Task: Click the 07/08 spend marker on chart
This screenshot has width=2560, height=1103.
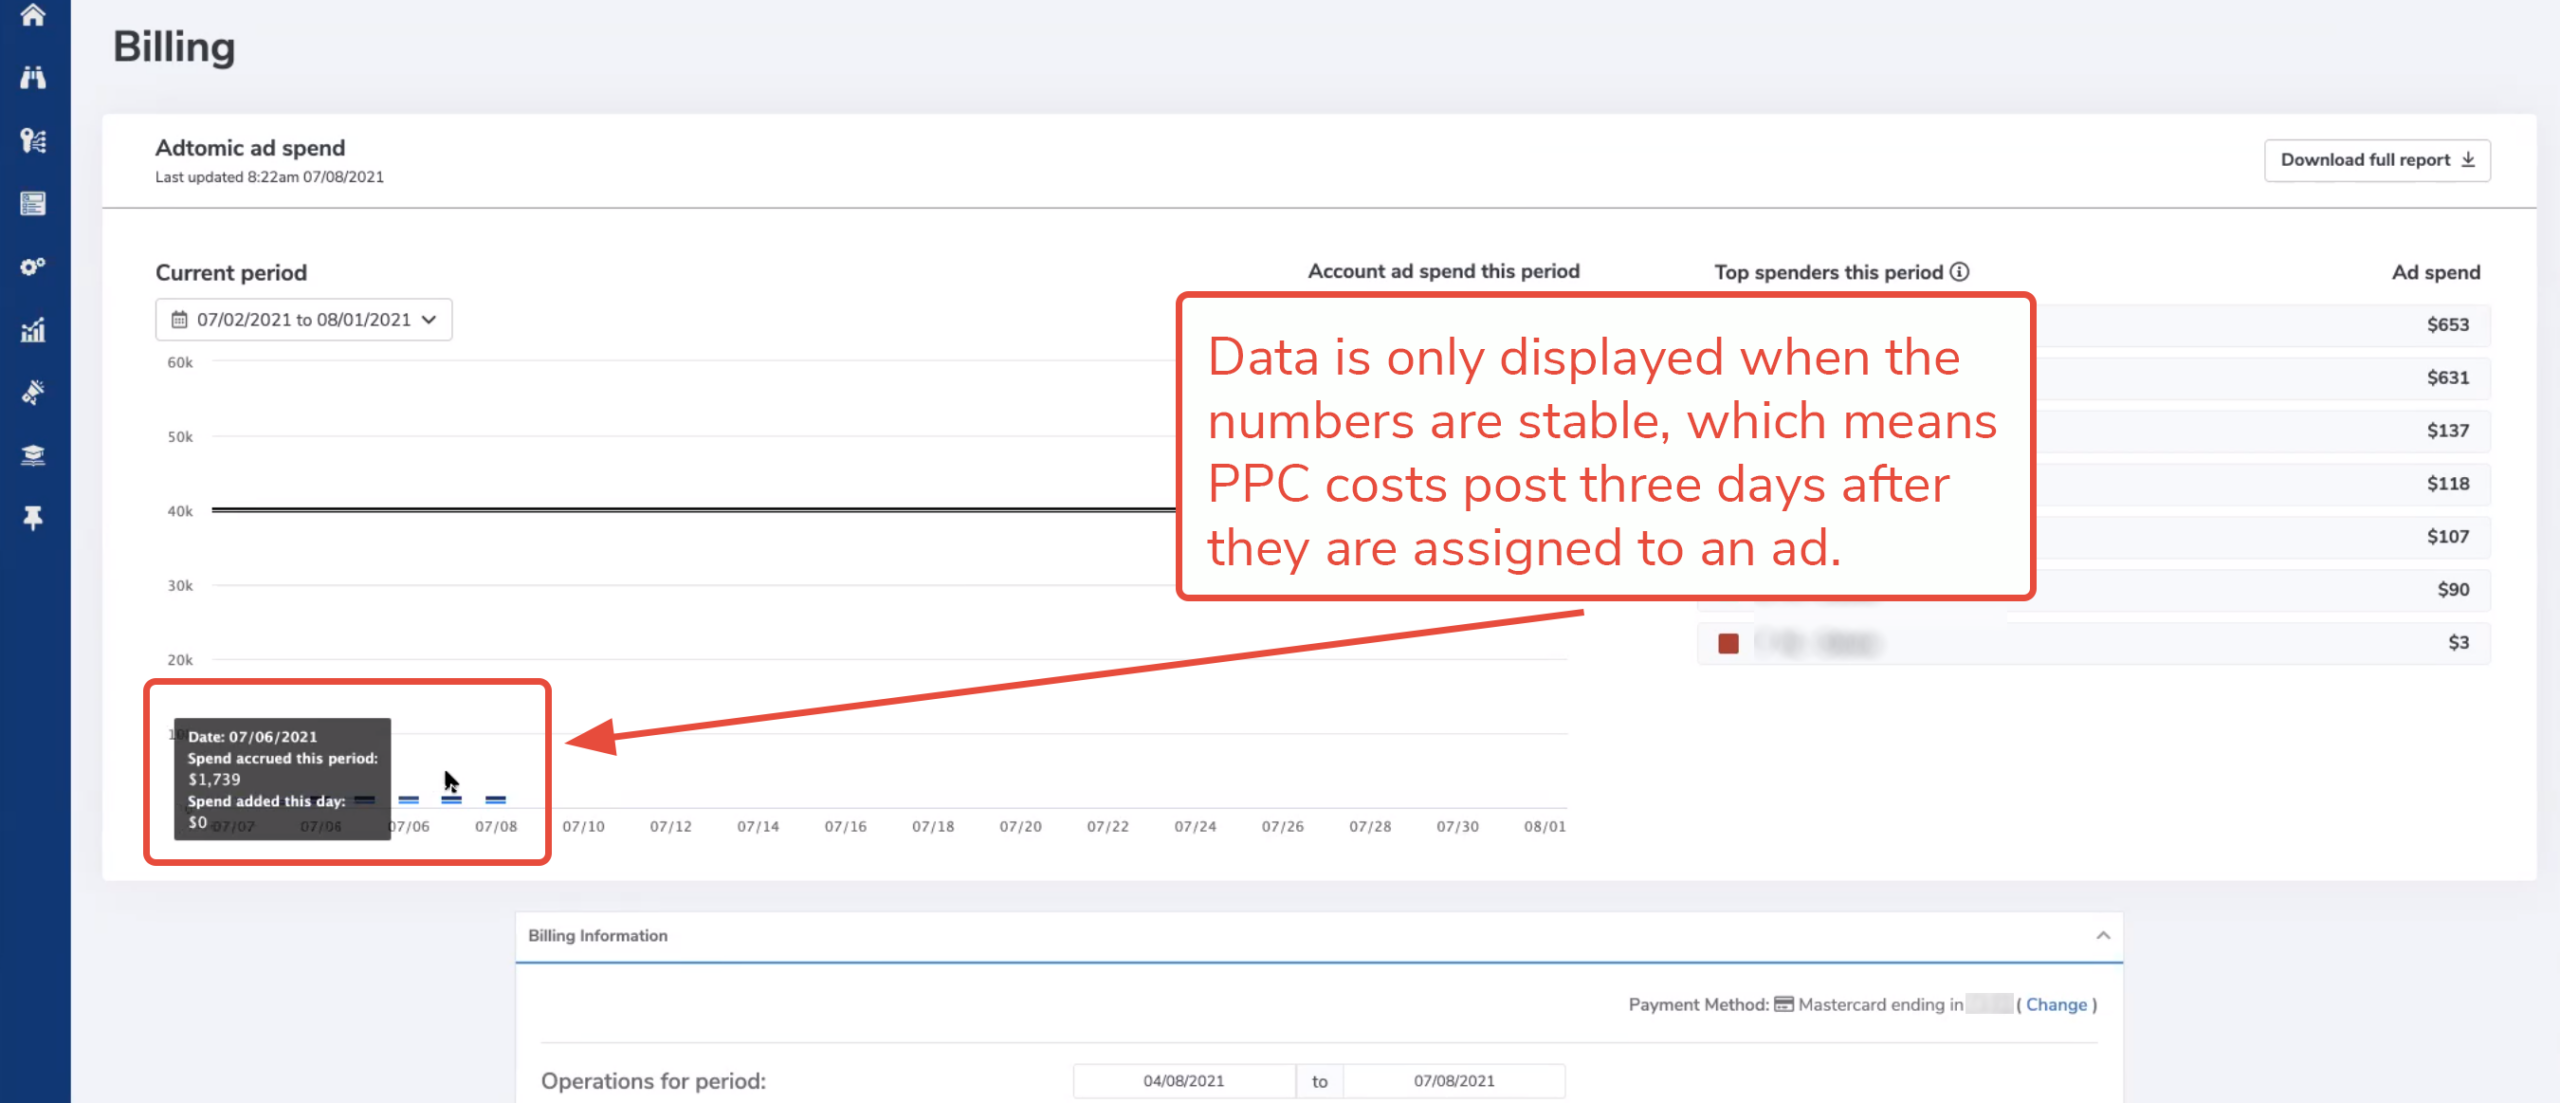Action: (495, 800)
